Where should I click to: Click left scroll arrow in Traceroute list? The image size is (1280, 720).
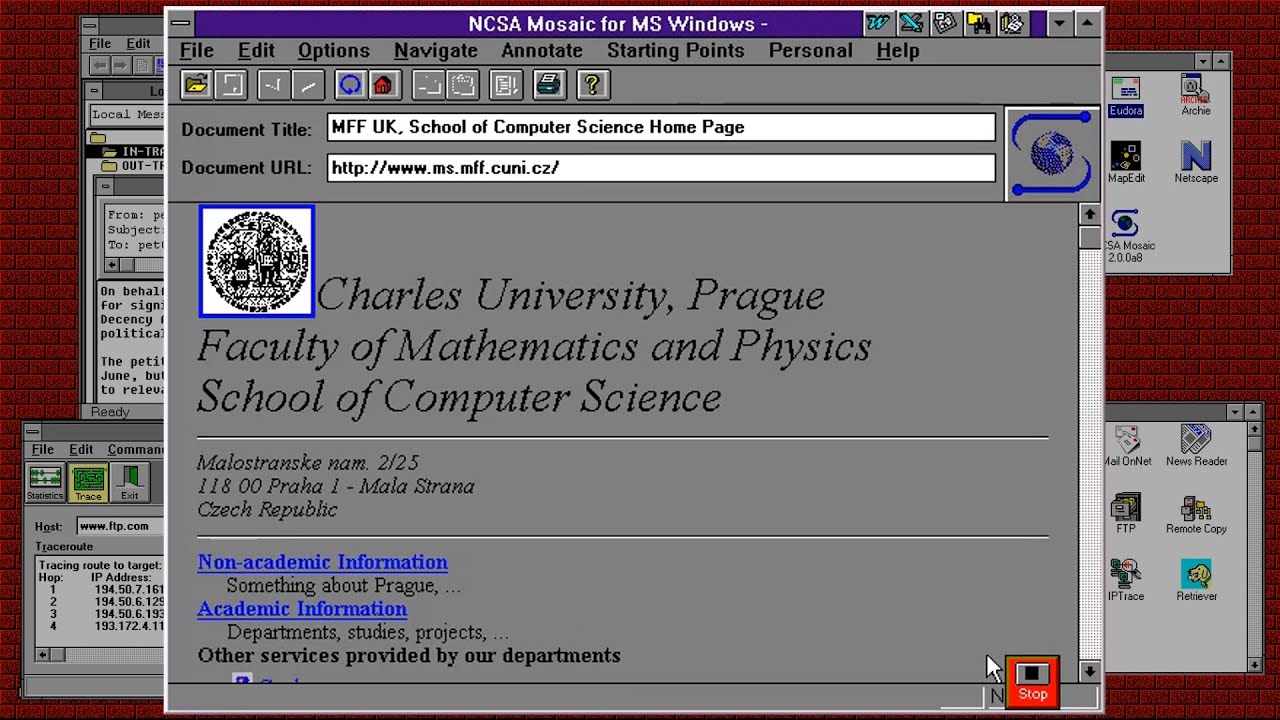42,654
